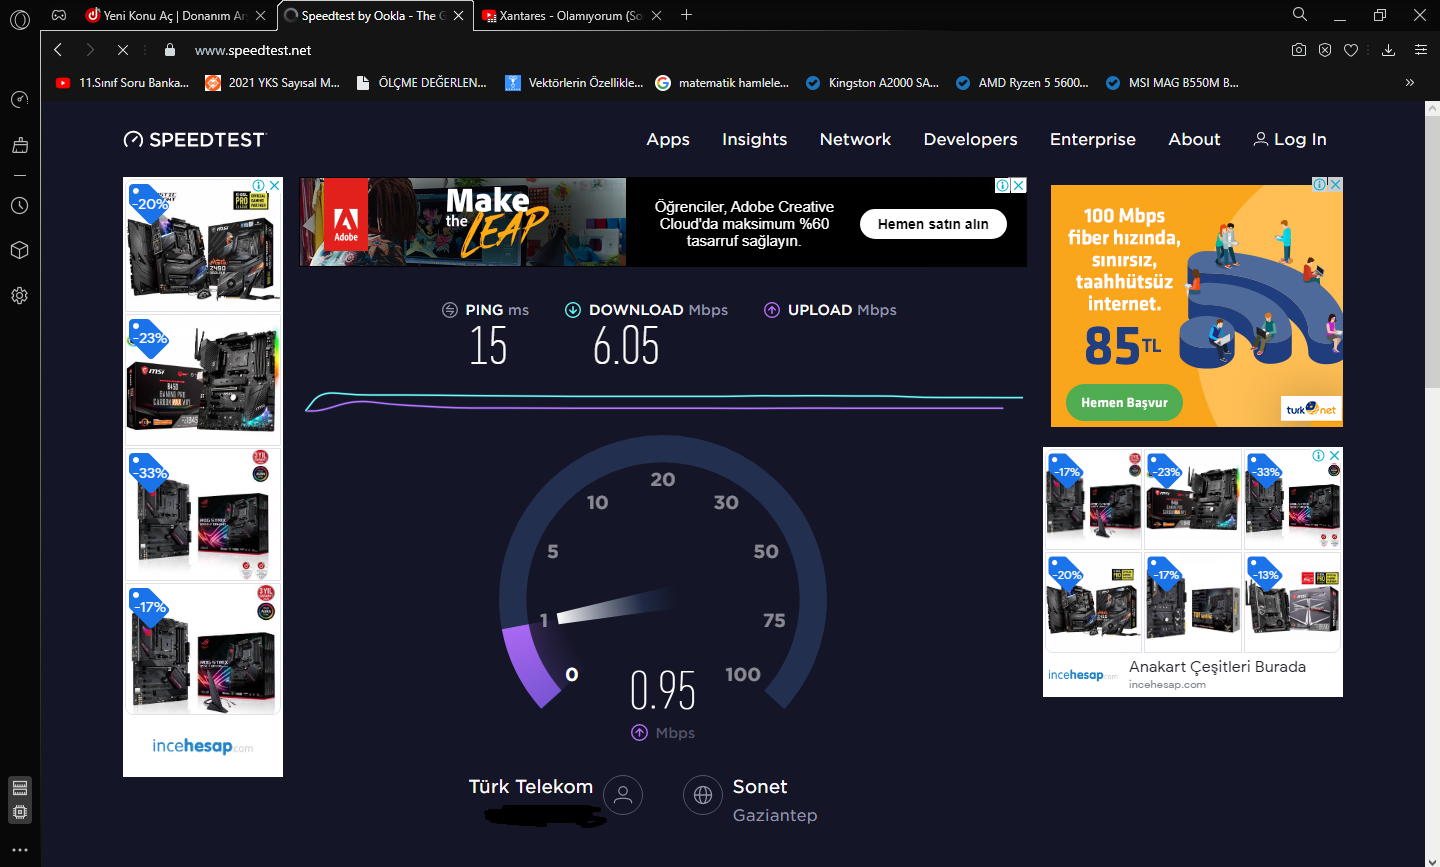Open MSI MAG B550M bookmark

coord(1172,83)
